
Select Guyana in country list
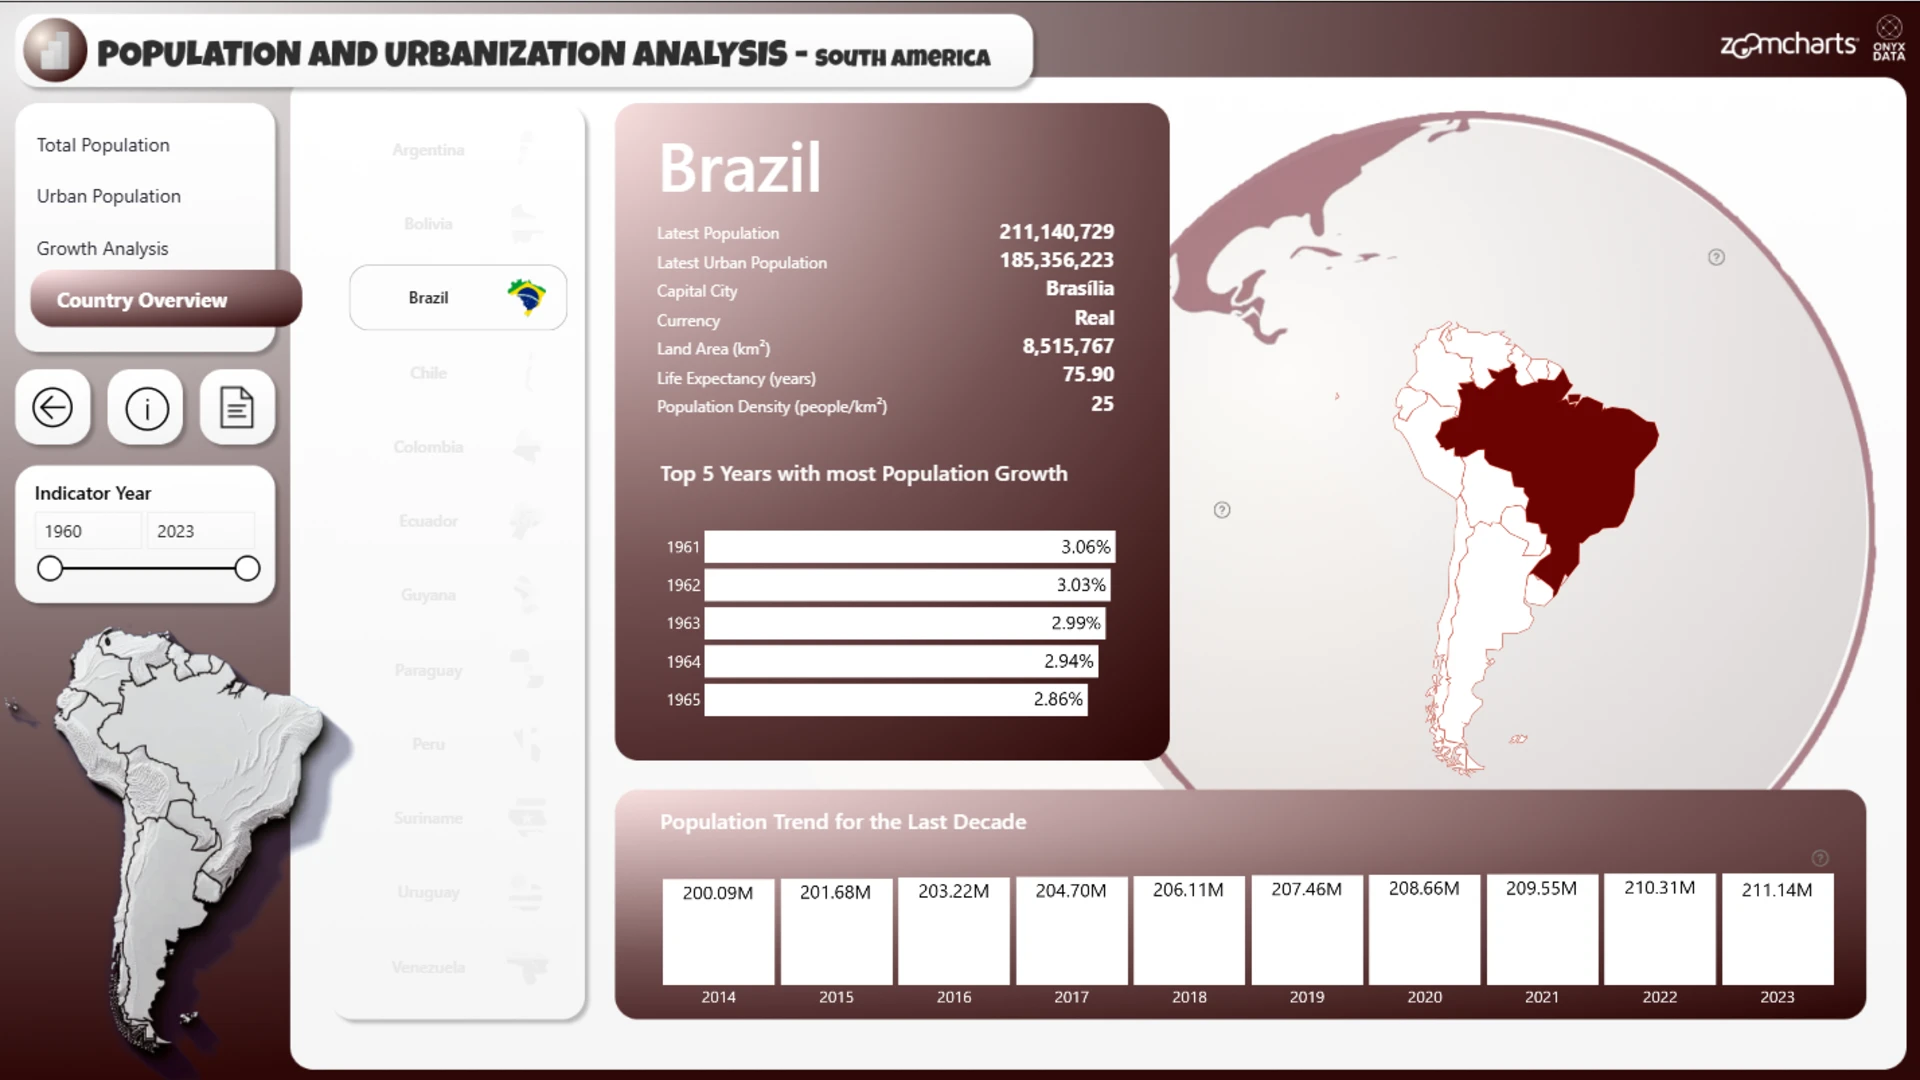[x=458, y=595]
